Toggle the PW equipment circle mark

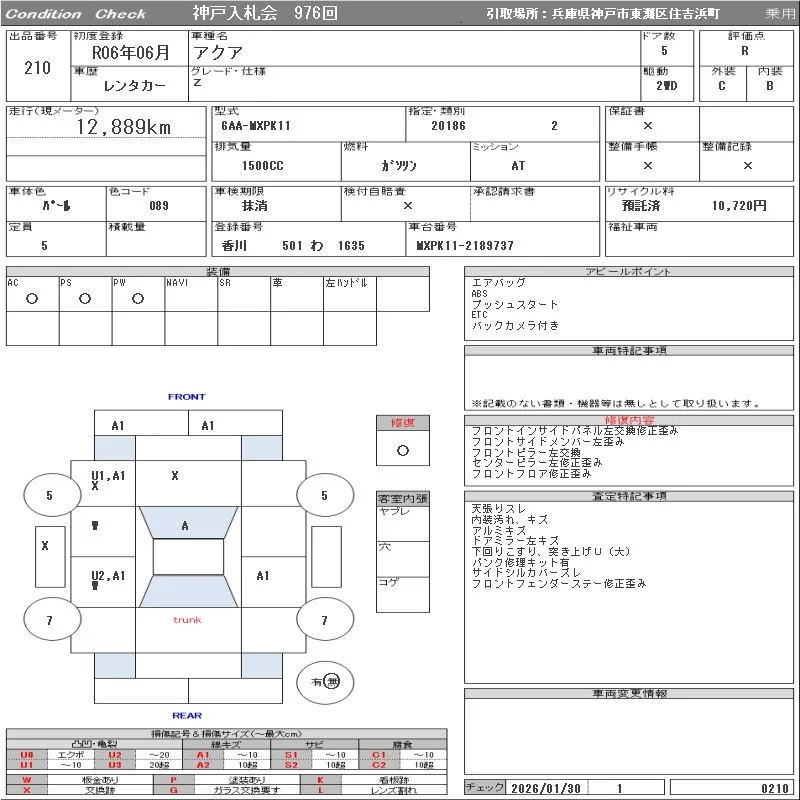(x=137, y=299)
